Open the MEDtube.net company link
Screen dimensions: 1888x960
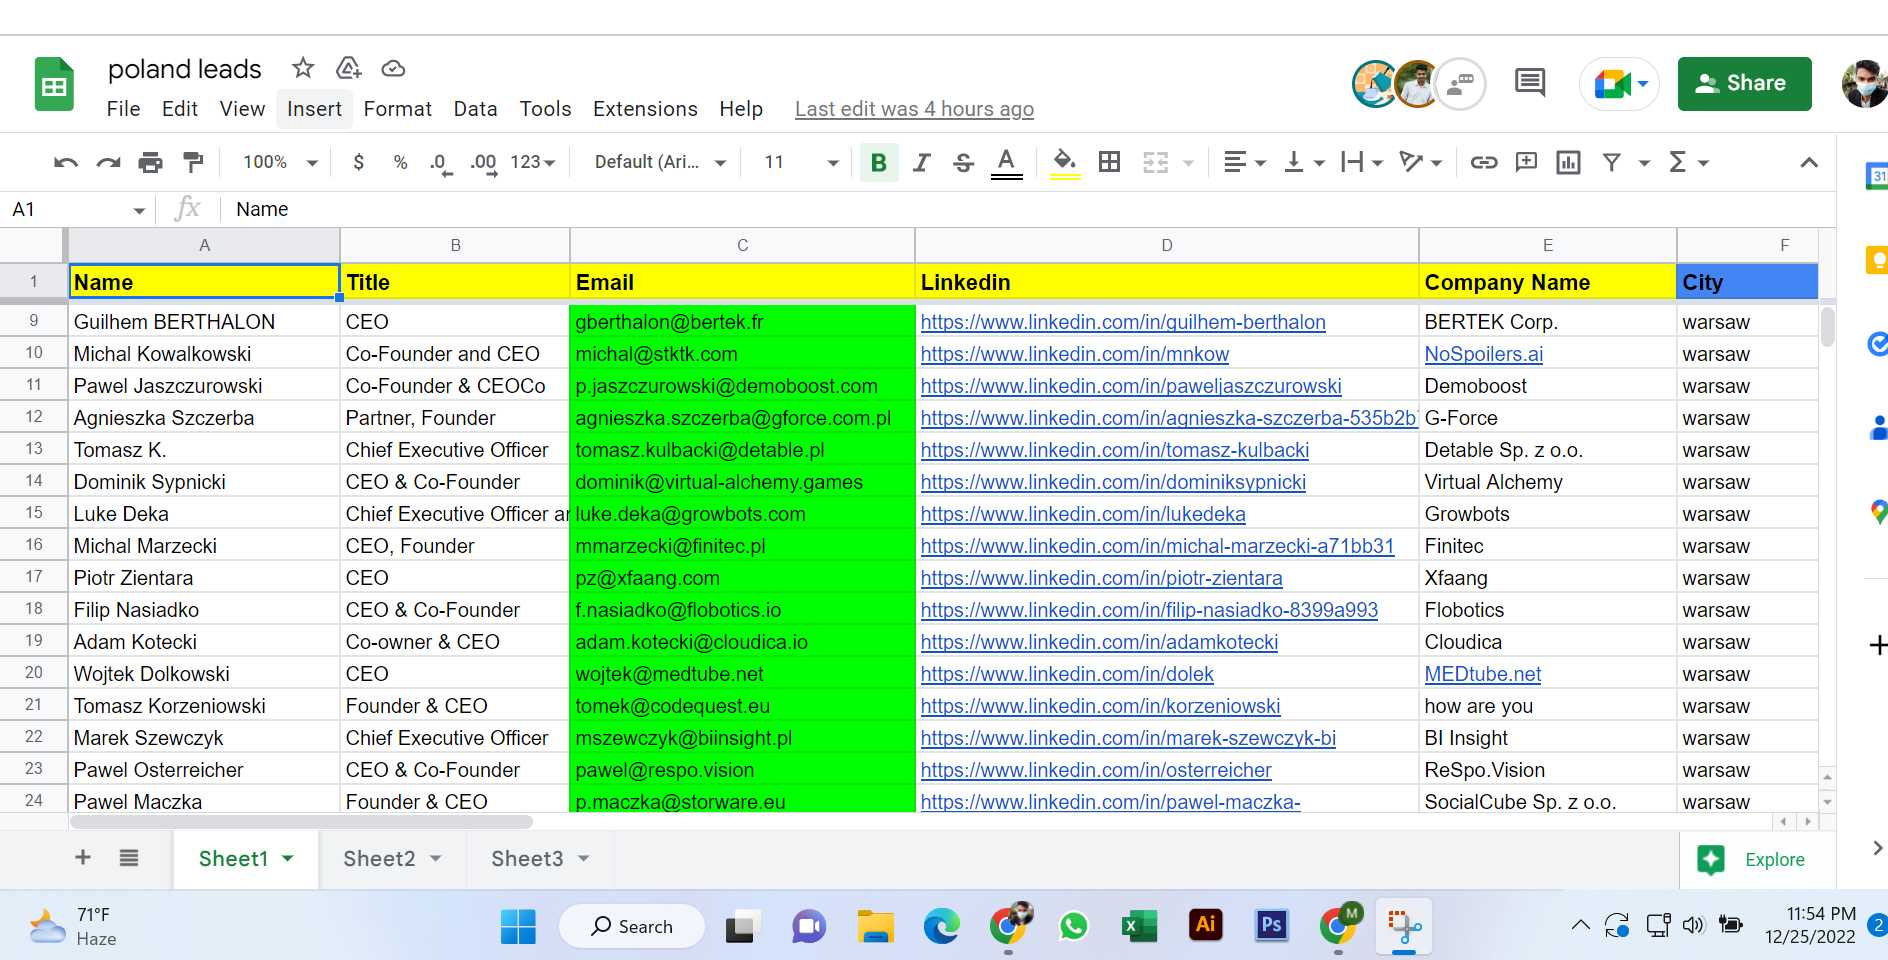[1482, 674]
